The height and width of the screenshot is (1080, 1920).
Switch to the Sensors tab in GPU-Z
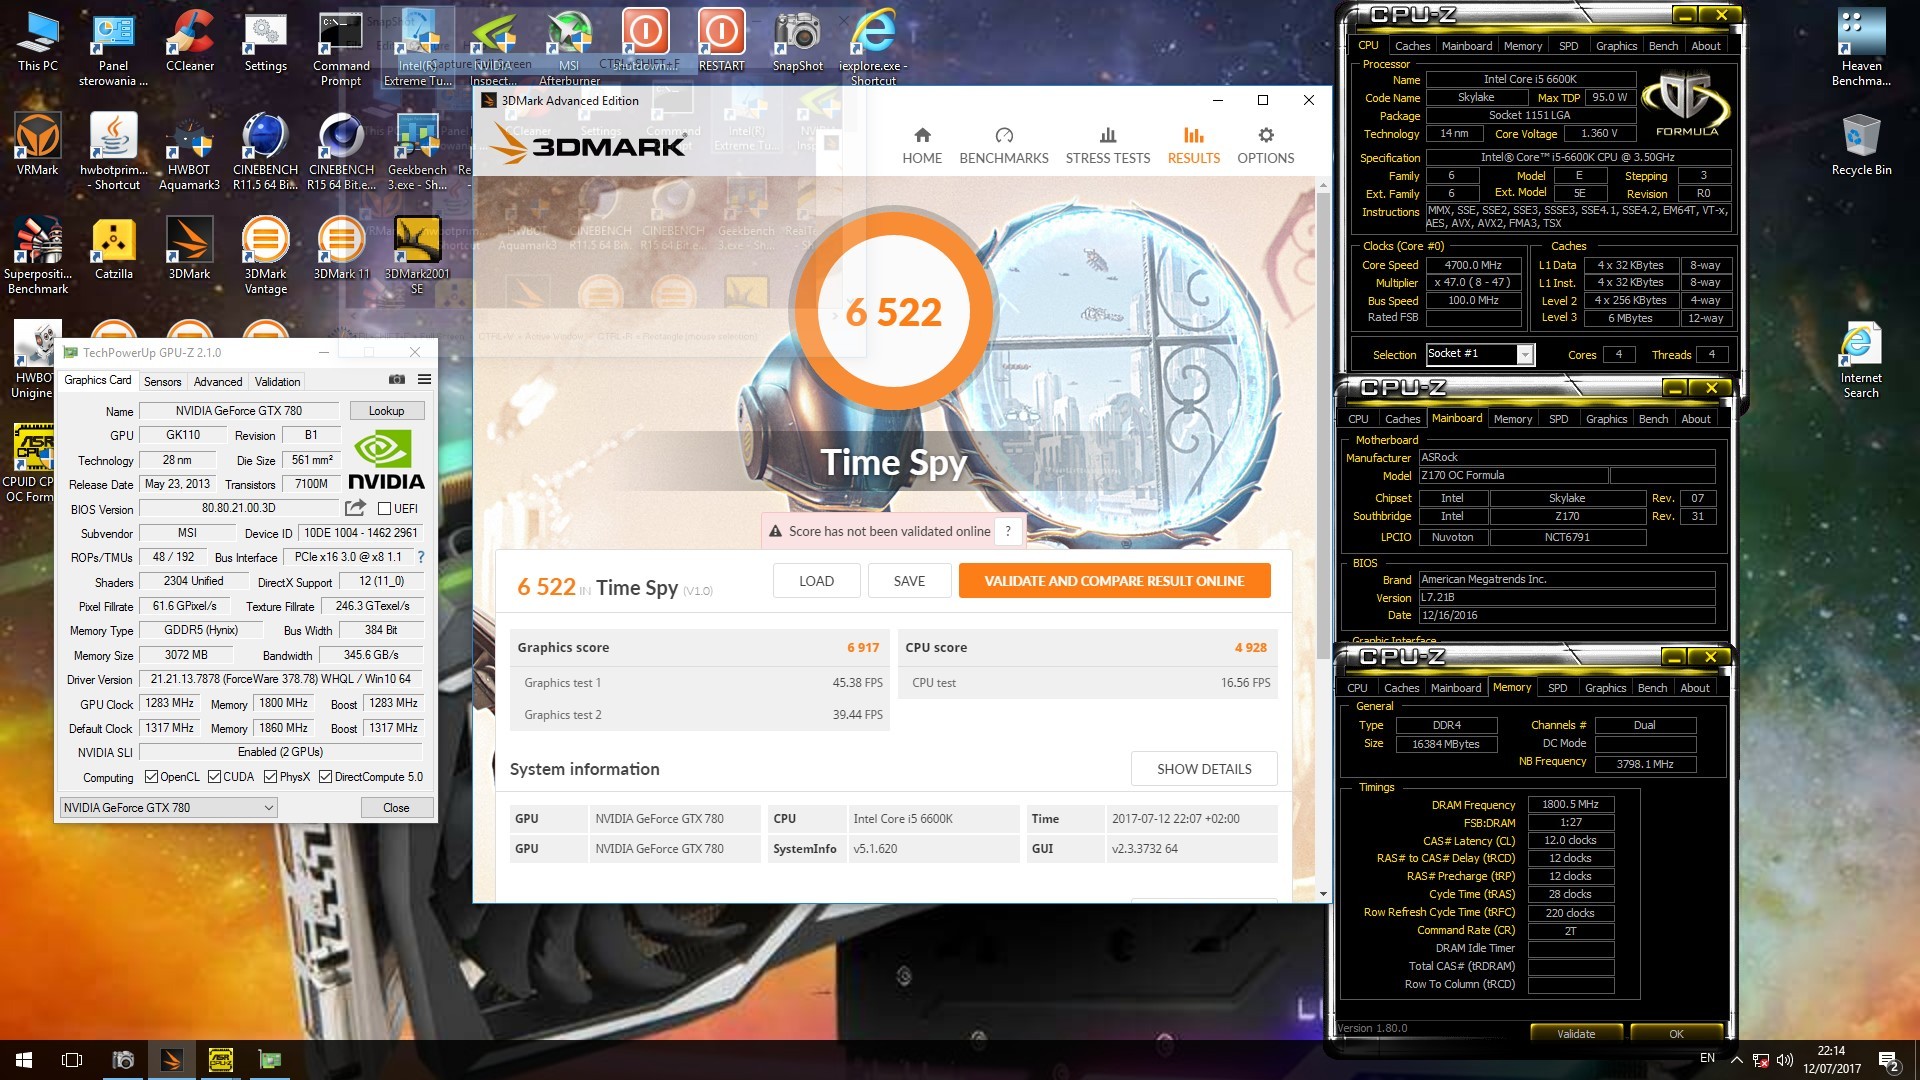[162, 381]
